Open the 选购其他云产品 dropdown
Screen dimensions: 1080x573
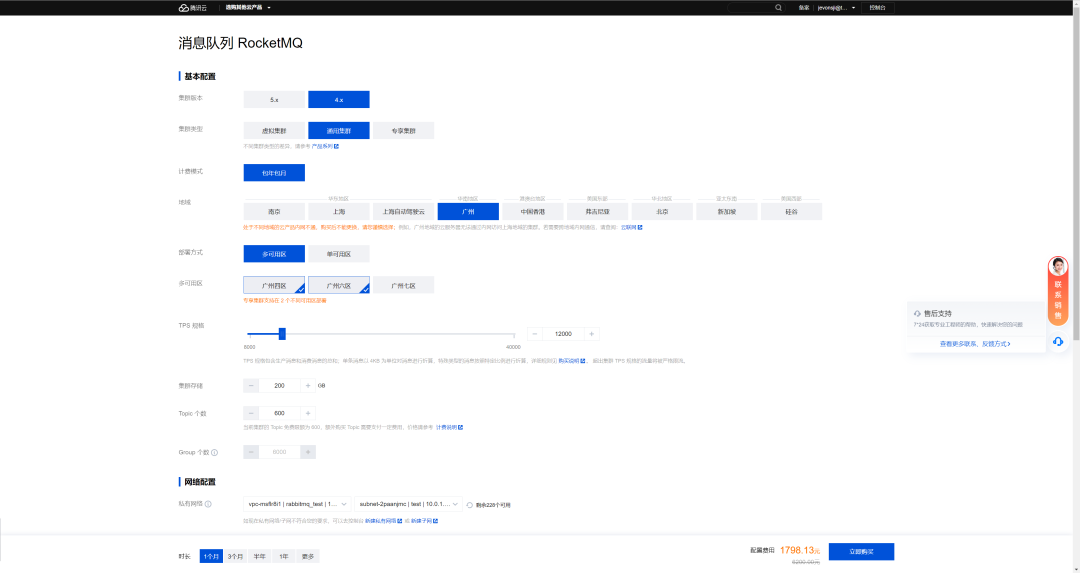tap(248, 8)
